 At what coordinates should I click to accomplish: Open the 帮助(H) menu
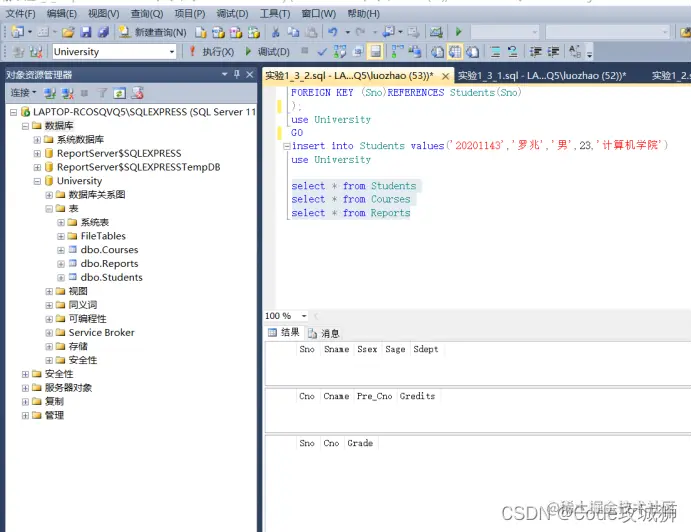coord(363,14)
